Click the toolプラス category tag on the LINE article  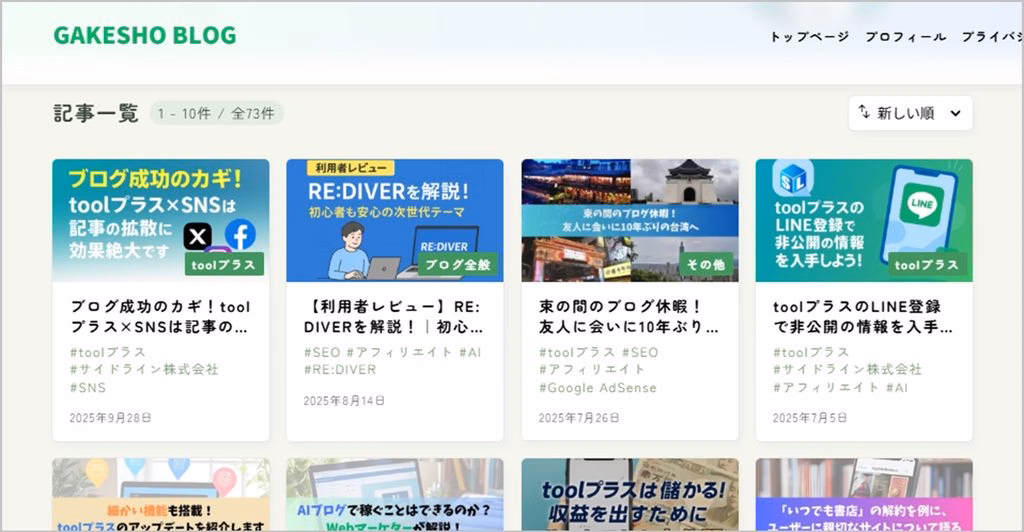coord(927,264)
